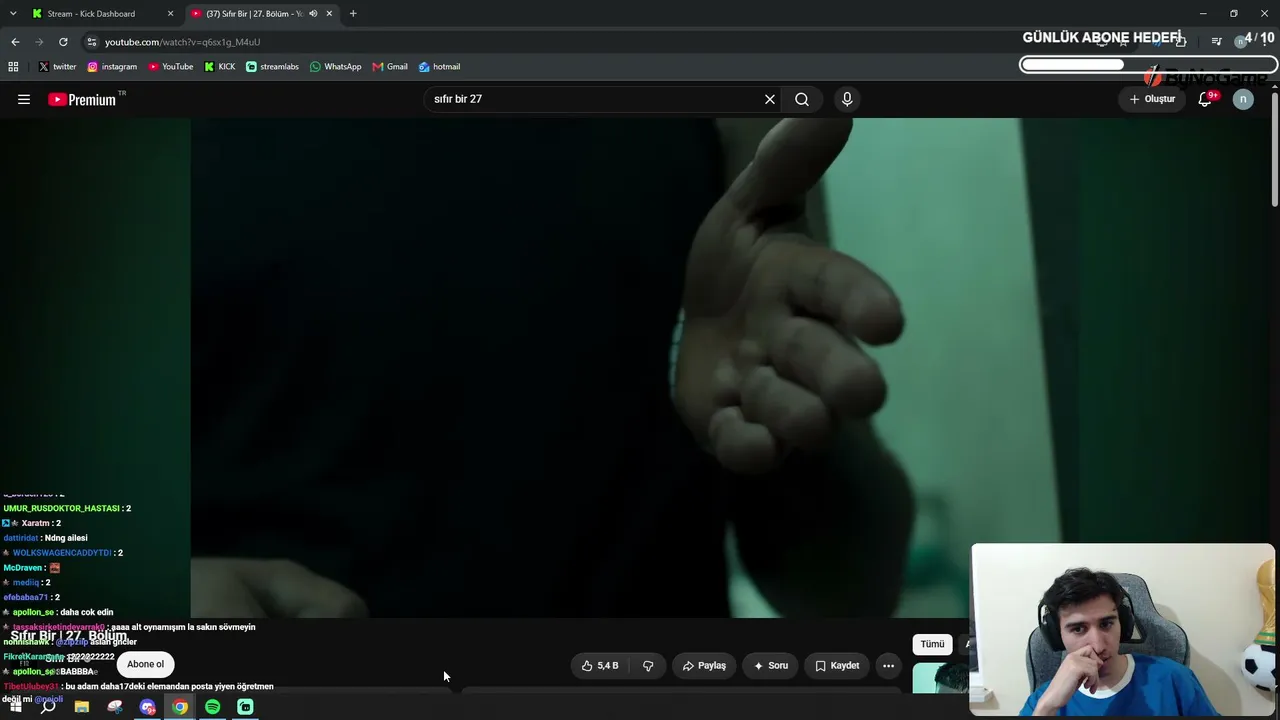Run the search with the magnifier button

click(802, 99)
